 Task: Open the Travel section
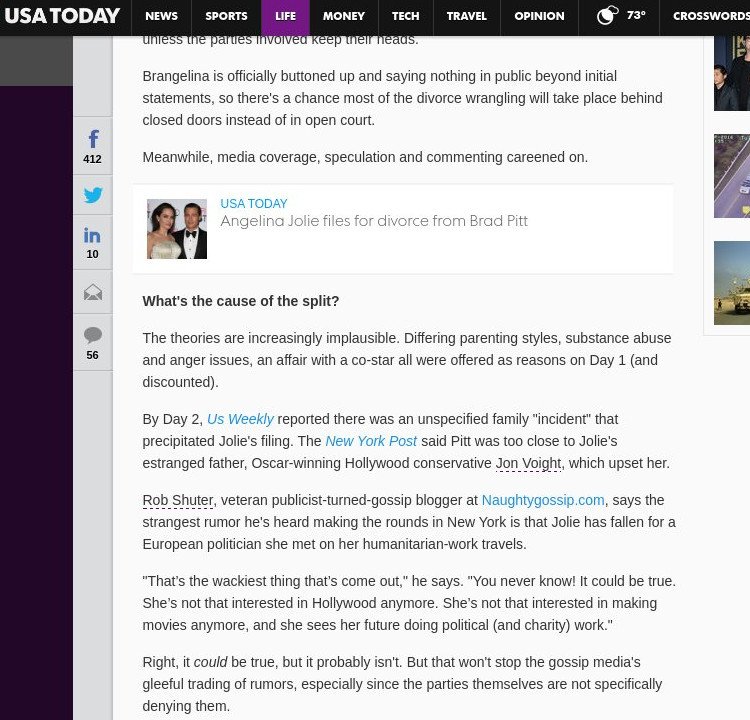[467, 16]
